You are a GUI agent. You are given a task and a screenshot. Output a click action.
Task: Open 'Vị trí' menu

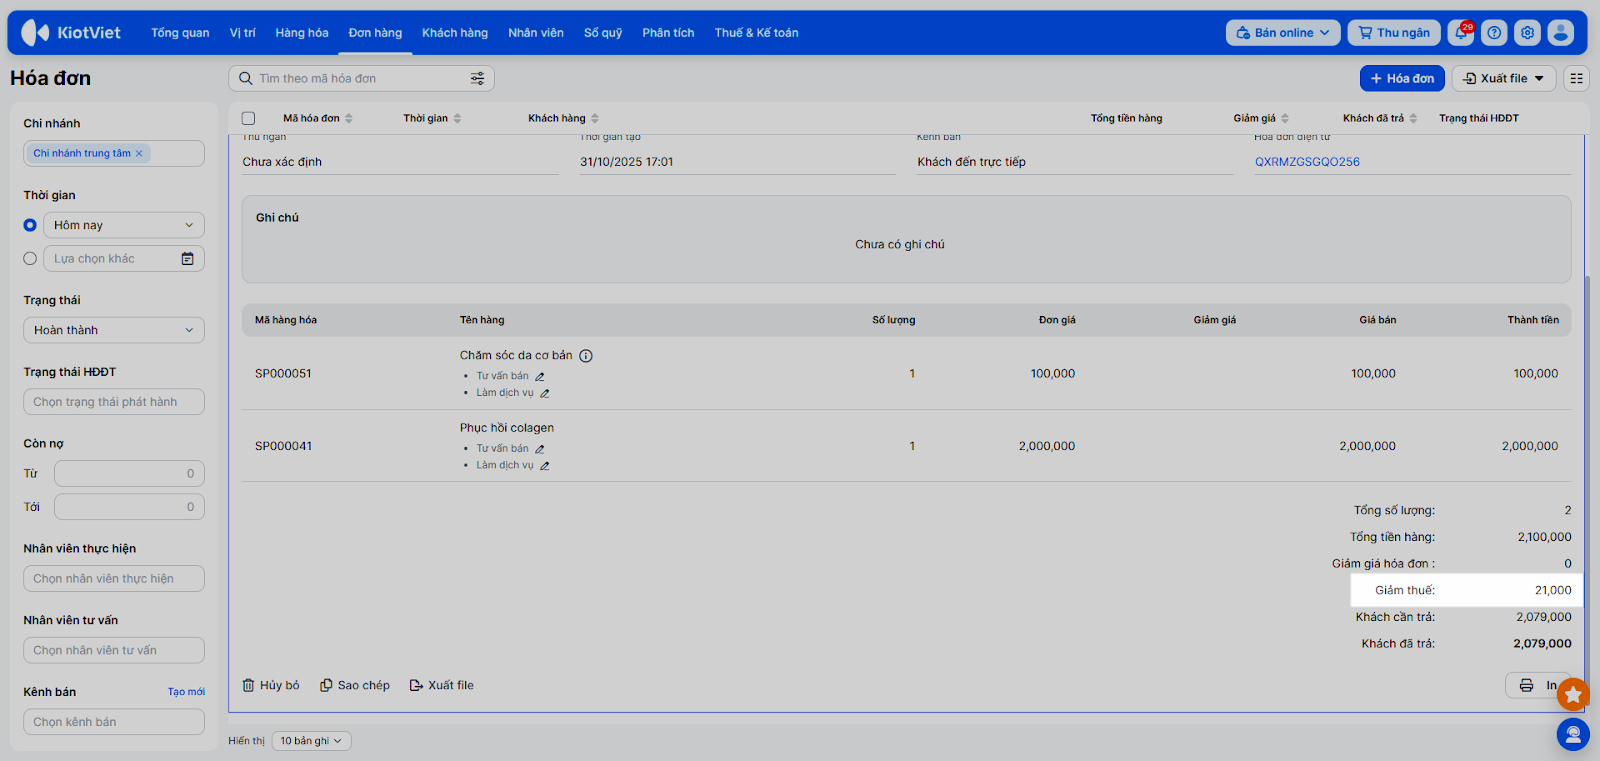point(242,33)
